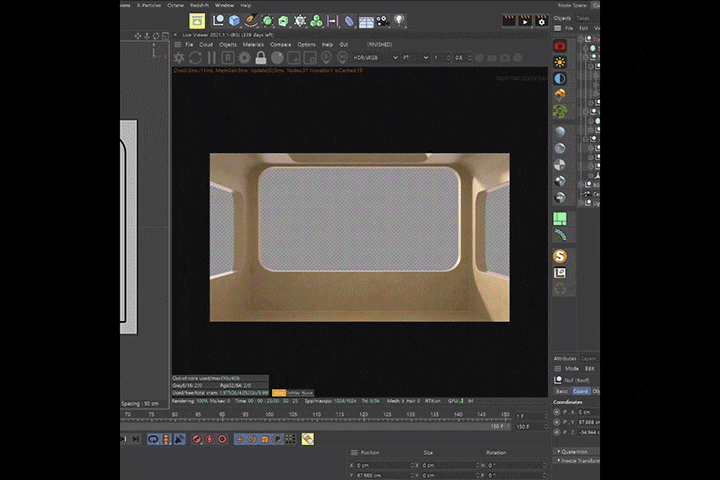The width and height of the screenshot is (720, 480).
Task: Click the Octane daylight sun icon
Action: [x=560, y=62]
